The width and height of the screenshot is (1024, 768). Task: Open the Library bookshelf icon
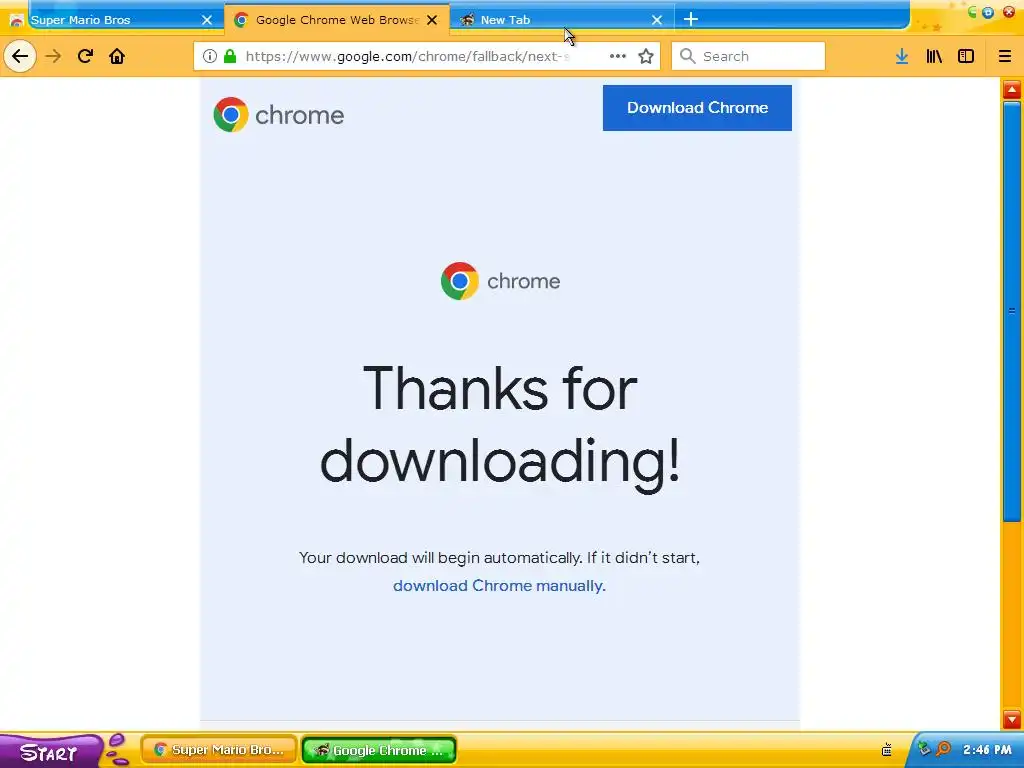934,56
